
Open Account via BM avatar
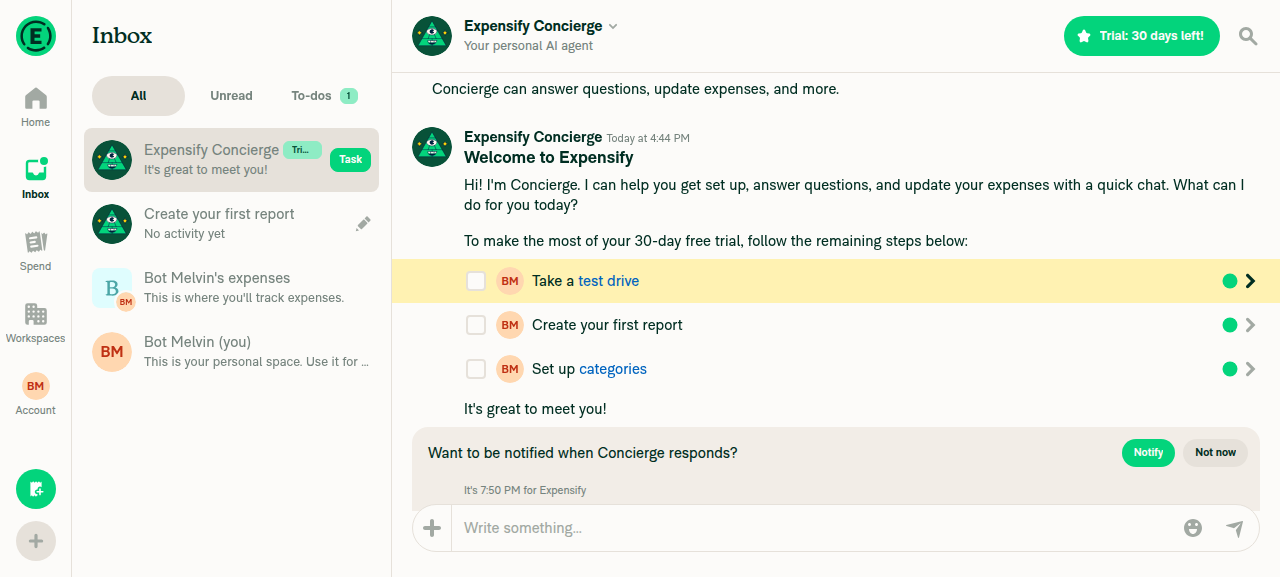pyautogui.click(x=36, y=394)
